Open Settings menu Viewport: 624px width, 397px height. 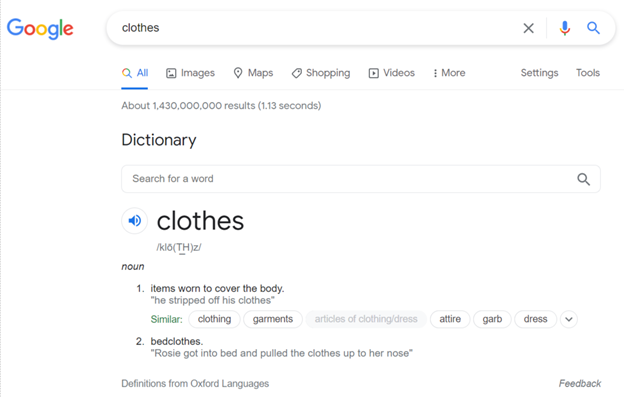[539, 73]
